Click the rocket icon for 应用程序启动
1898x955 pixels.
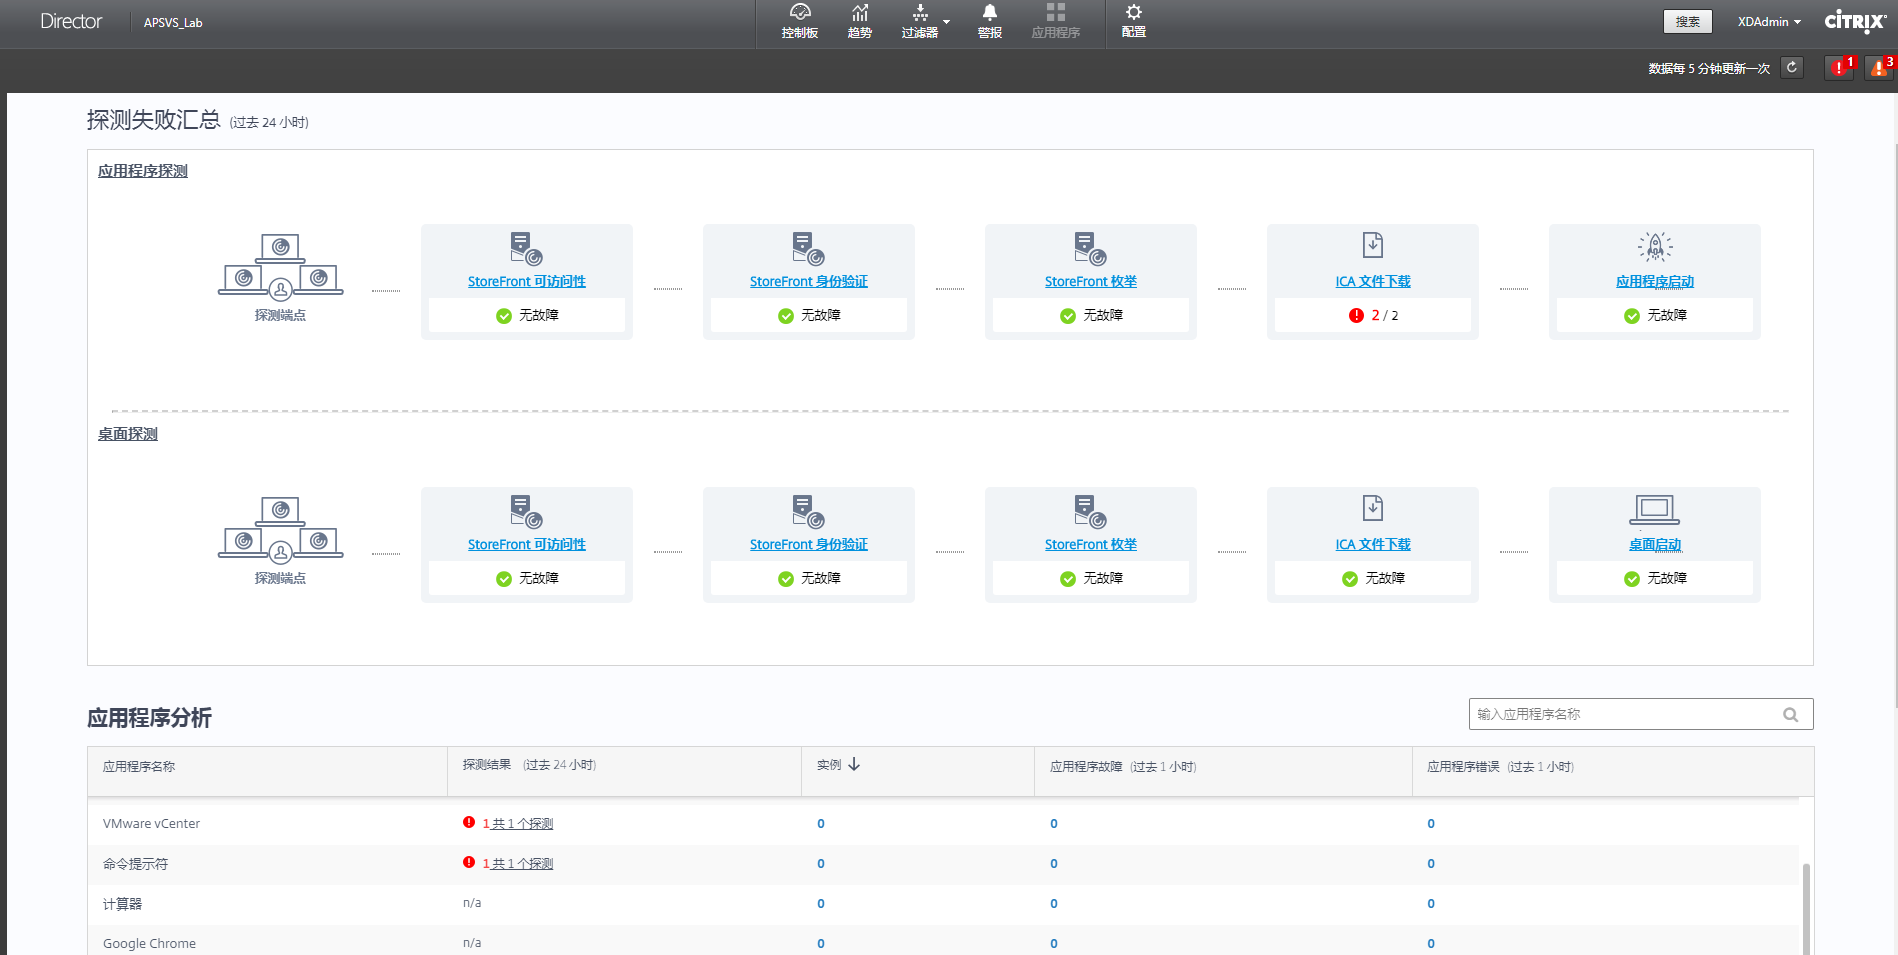pos(1655,246)
